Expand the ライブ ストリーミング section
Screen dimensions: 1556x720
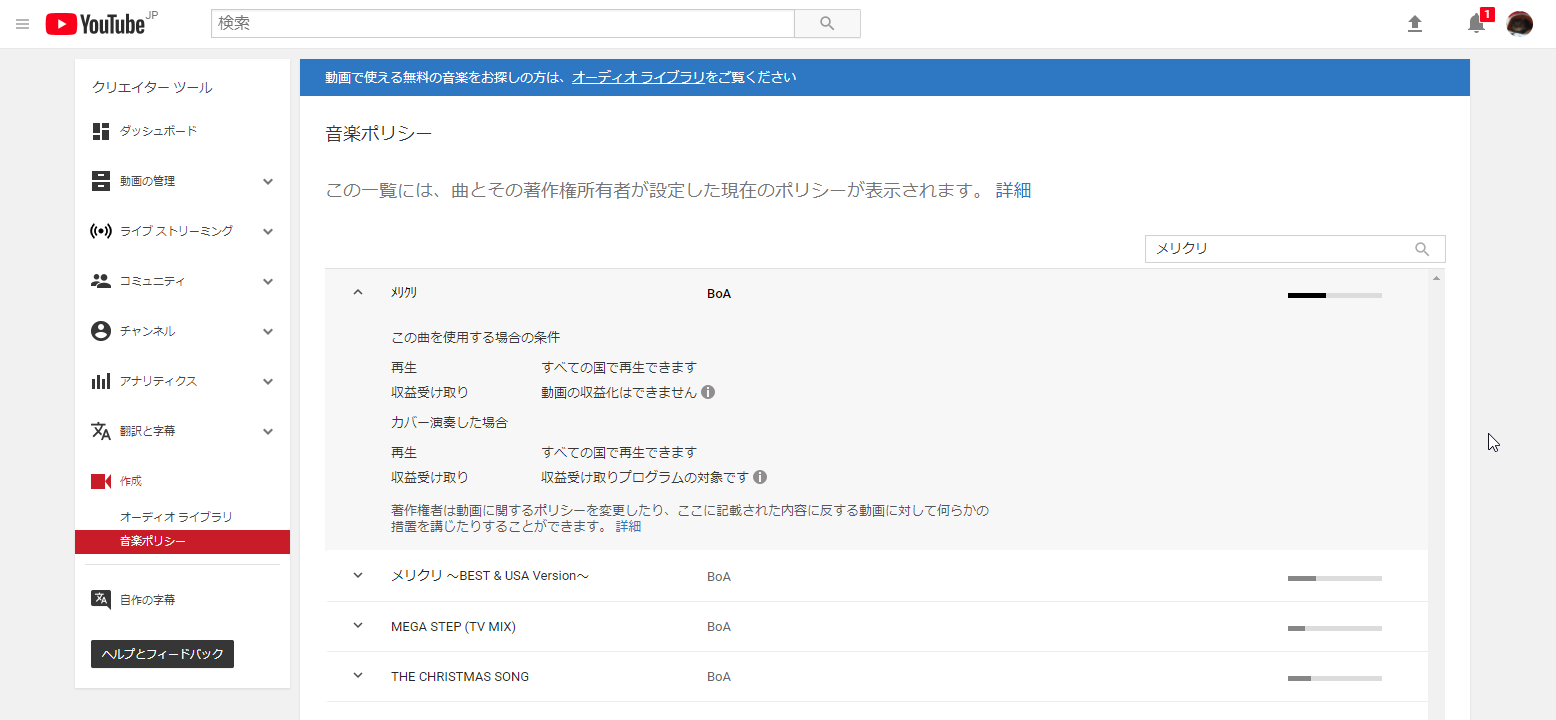(x=268, y=231)
